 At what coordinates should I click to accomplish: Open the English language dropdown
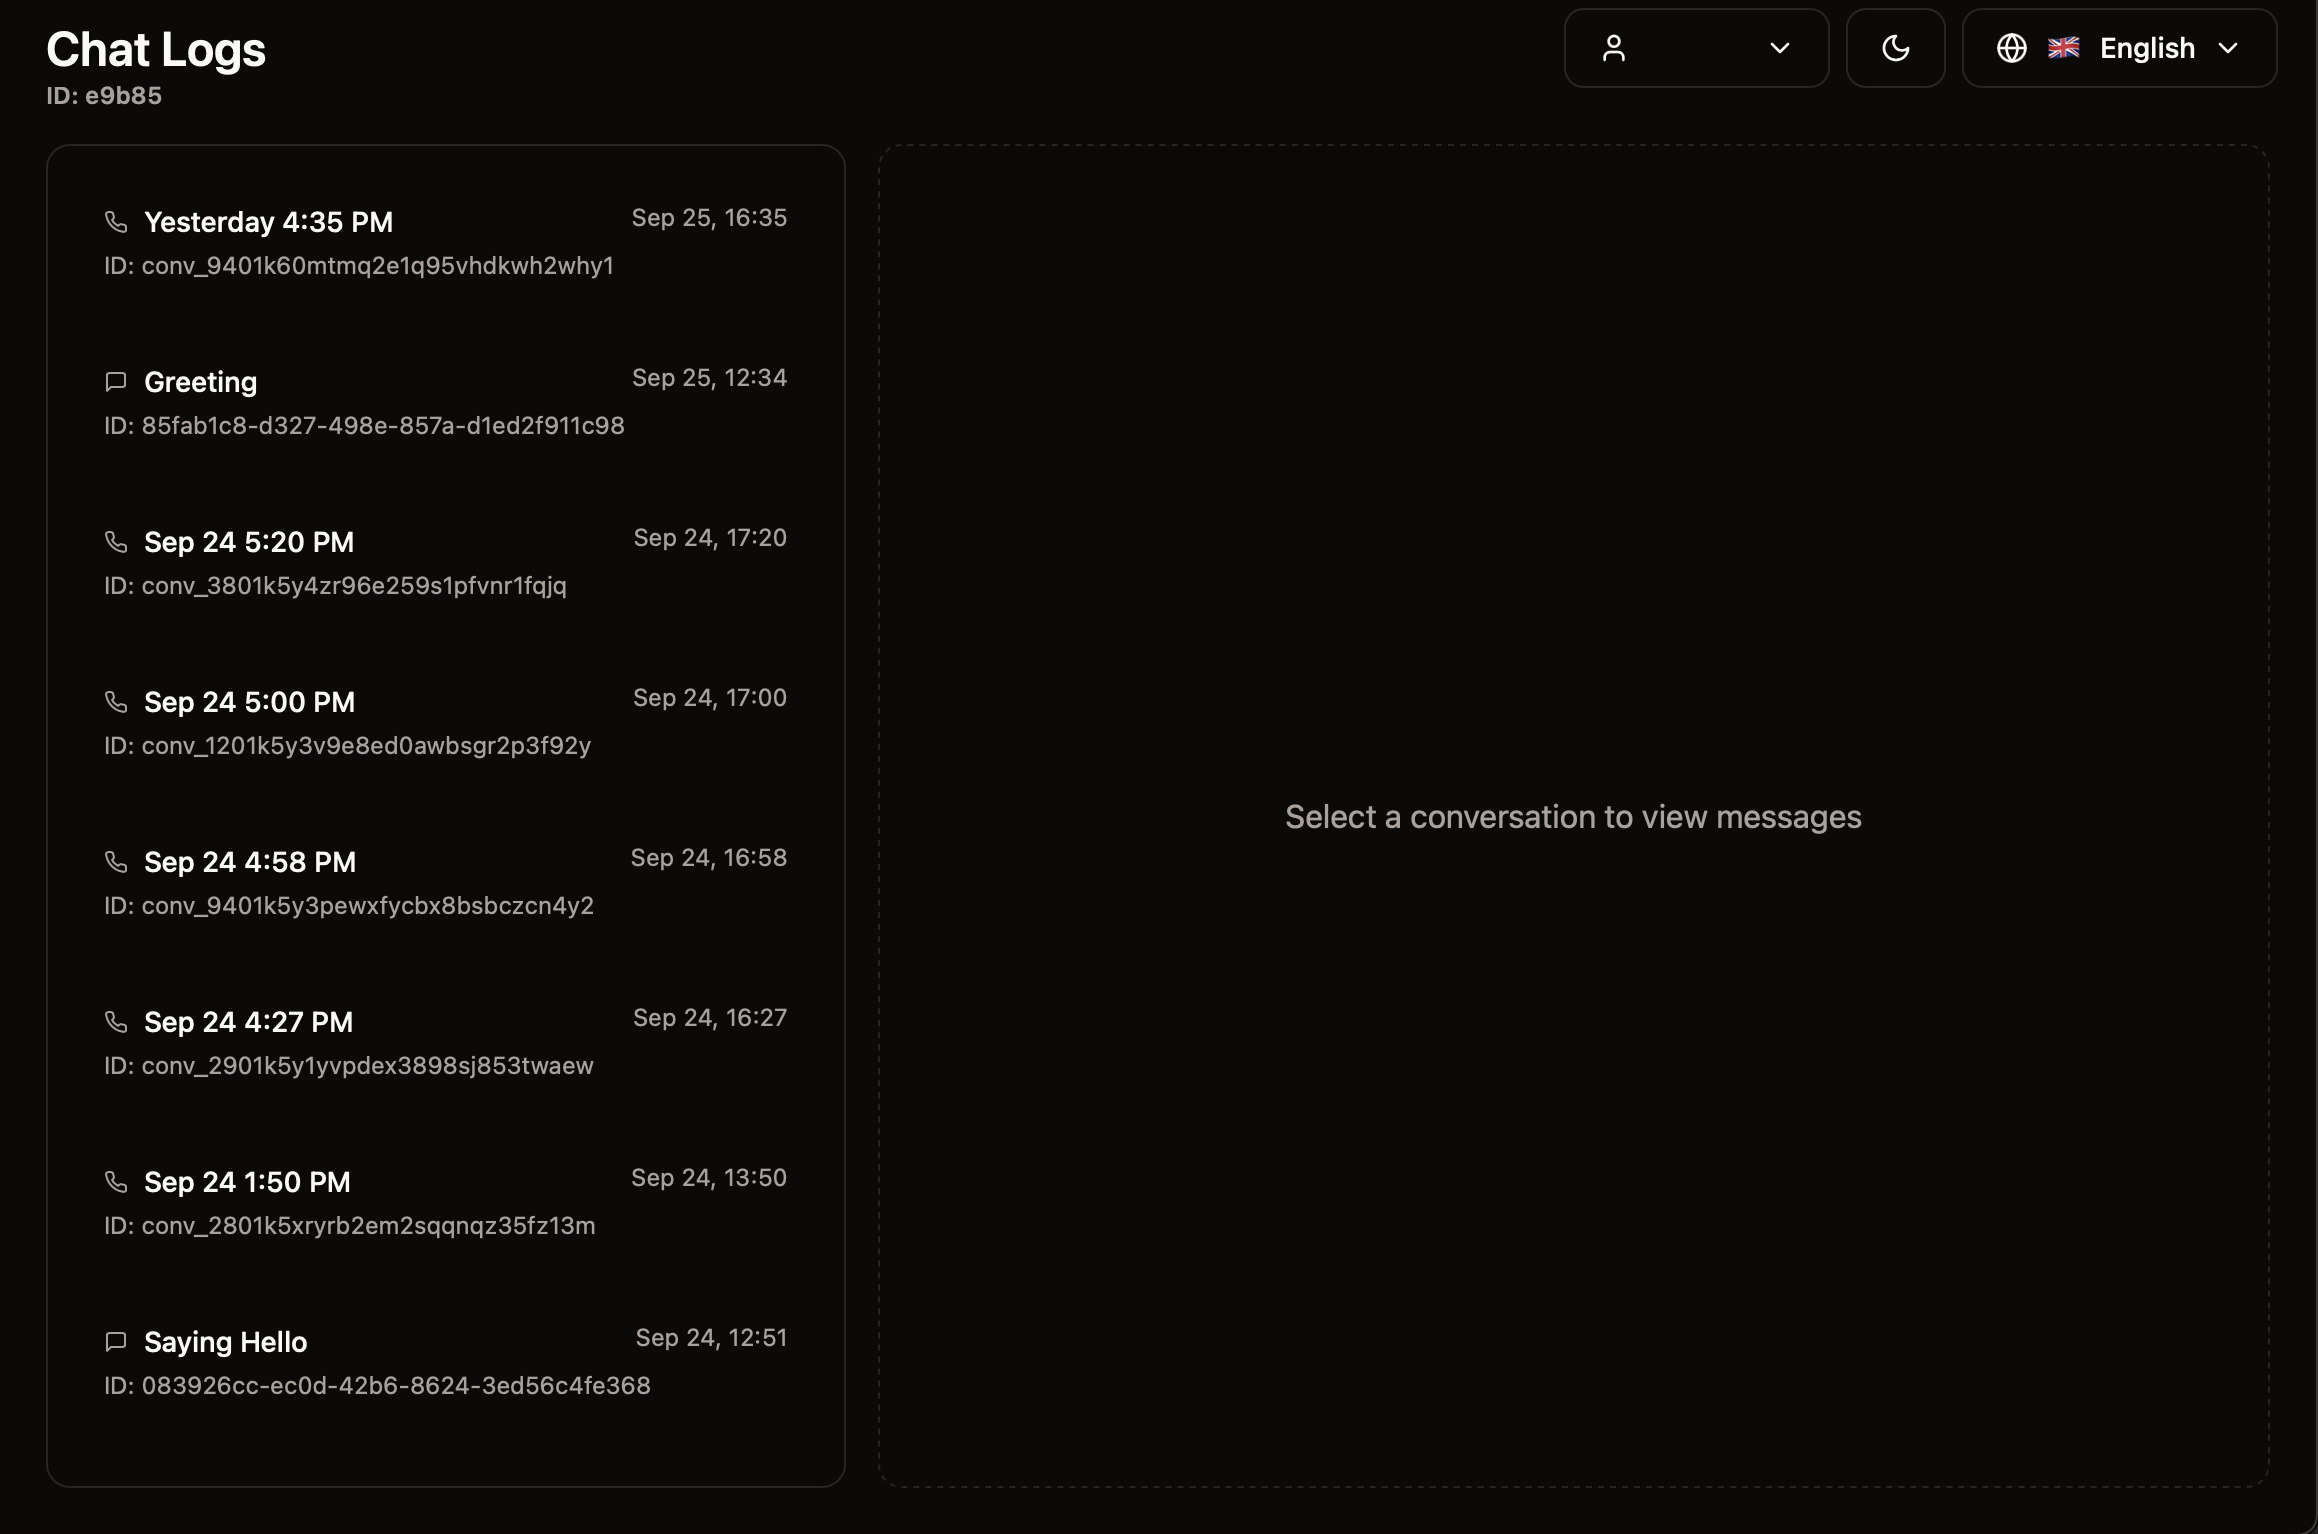click(2230, 47)
